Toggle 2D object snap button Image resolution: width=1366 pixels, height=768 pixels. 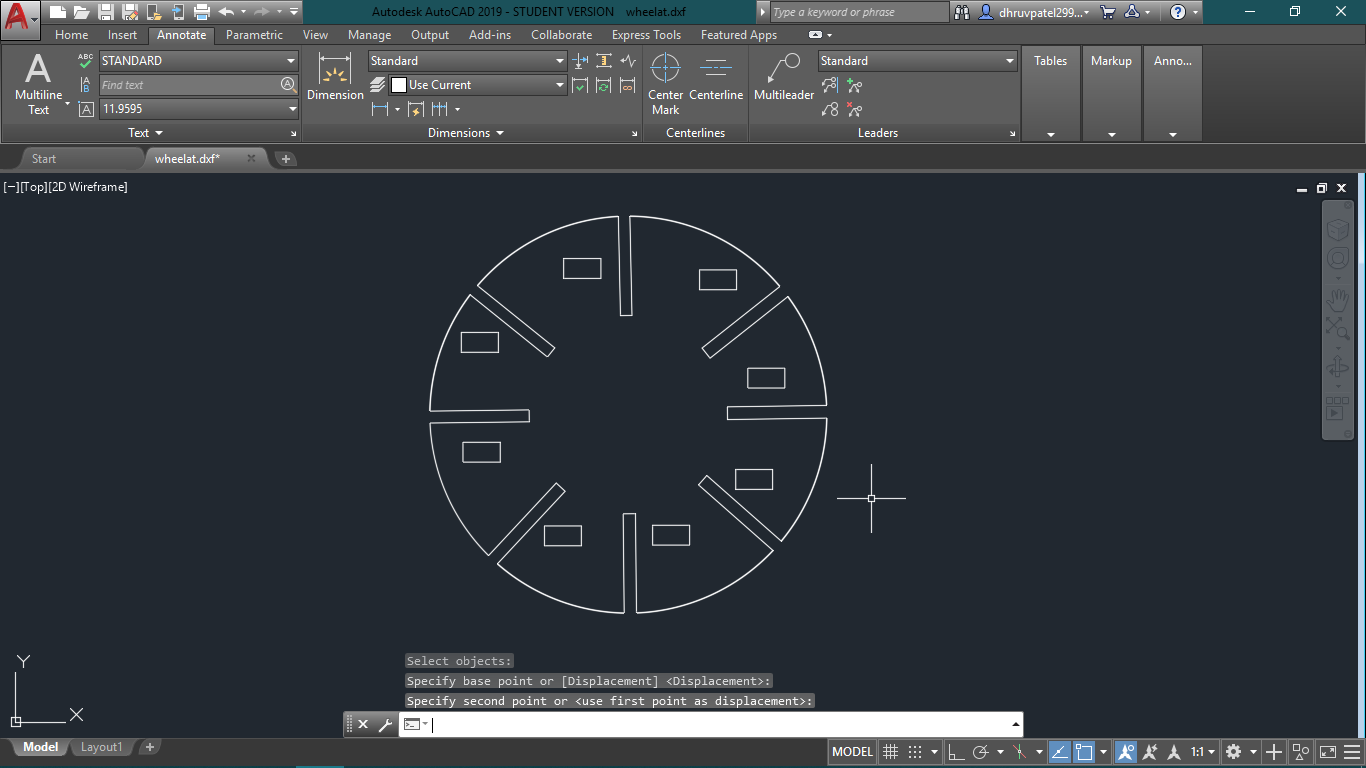click(x=1083, y=752)
